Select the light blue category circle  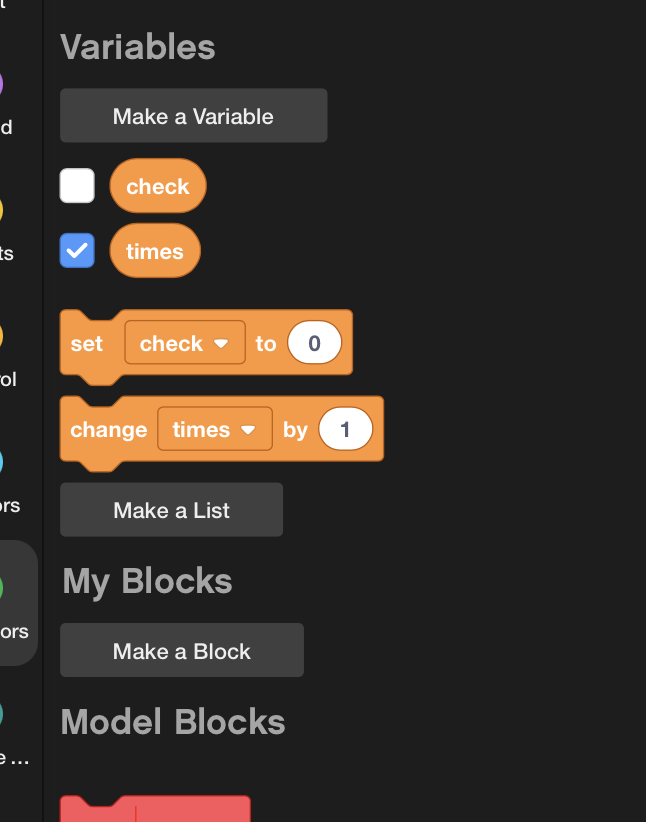2,462
